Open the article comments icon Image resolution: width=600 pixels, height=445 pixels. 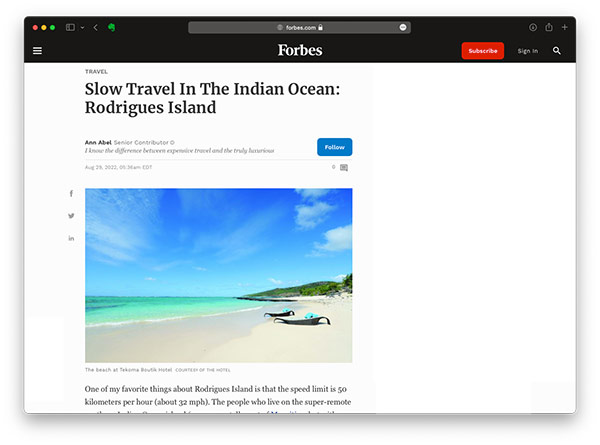click(x=344, y=168)
